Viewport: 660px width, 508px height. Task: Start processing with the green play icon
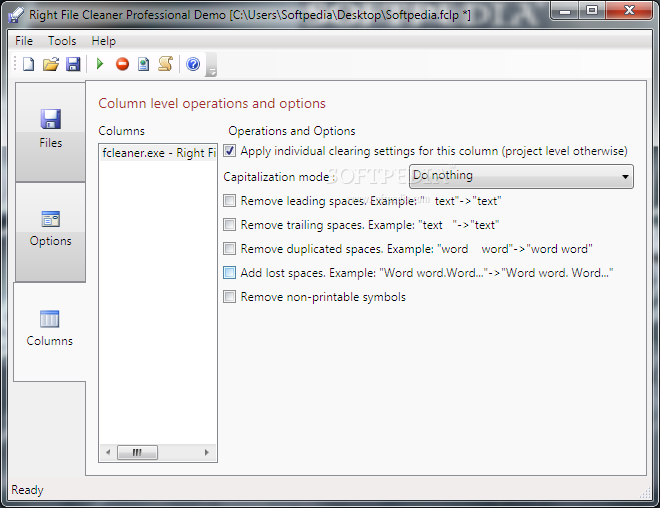point(100,64)
